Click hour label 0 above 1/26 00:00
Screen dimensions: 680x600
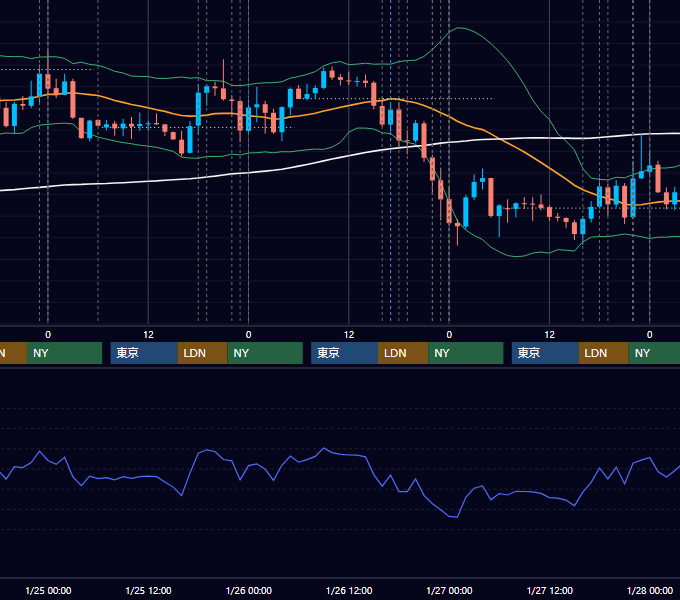(x=248, y=335)
